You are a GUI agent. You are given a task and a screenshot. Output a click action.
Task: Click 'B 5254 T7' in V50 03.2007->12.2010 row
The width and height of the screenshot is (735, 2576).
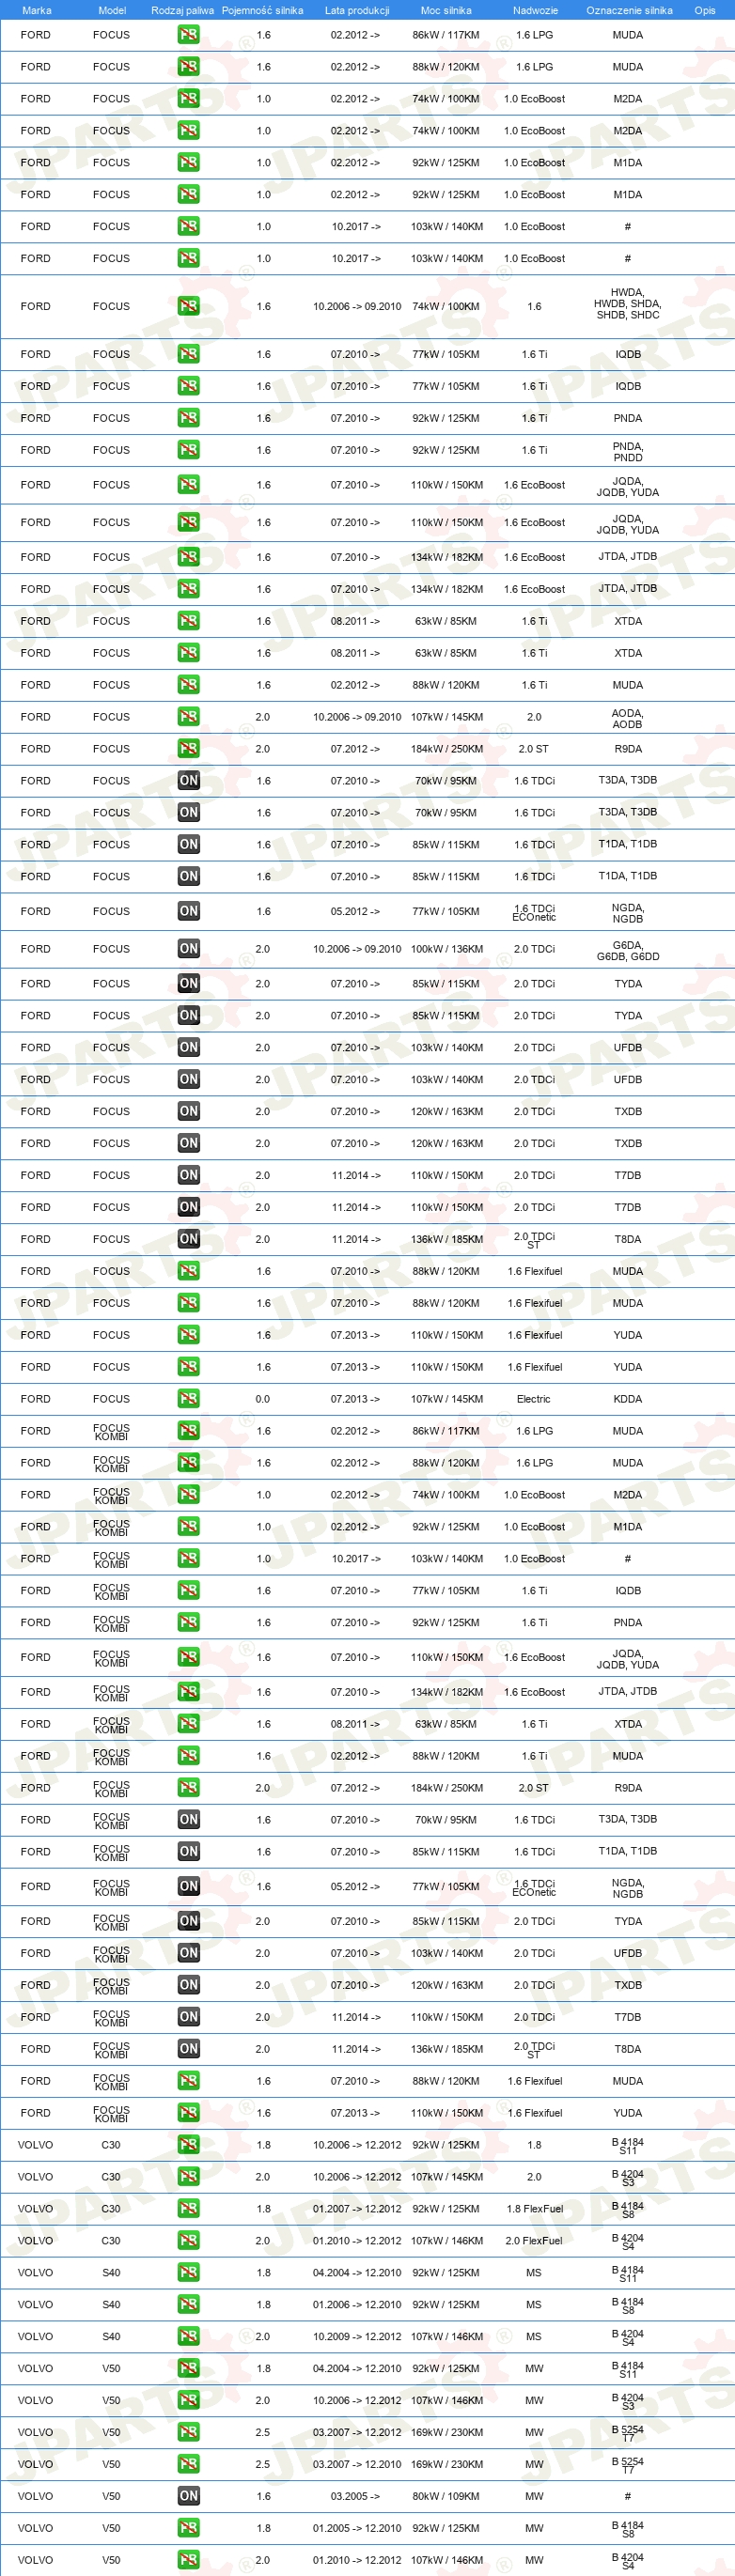point(628,2466)
